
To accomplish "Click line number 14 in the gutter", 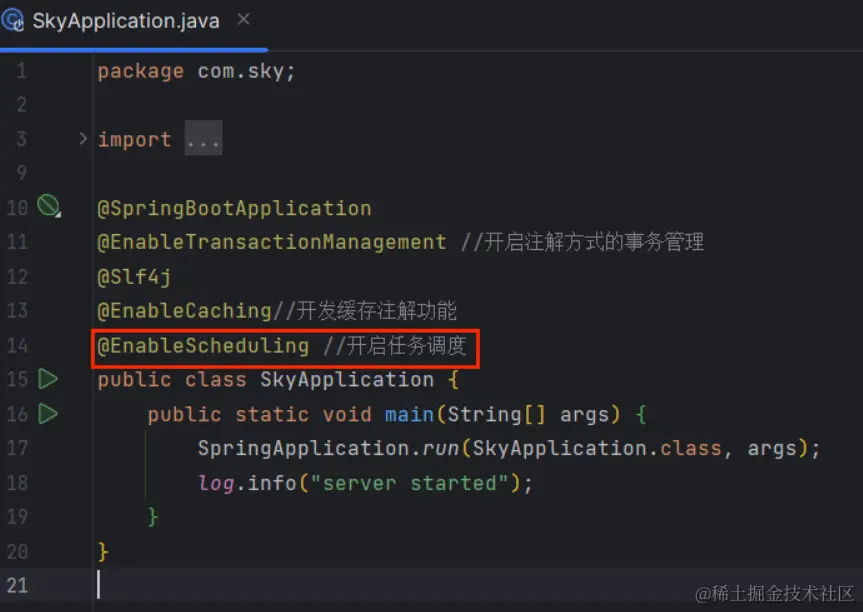I will coord(21,345).
